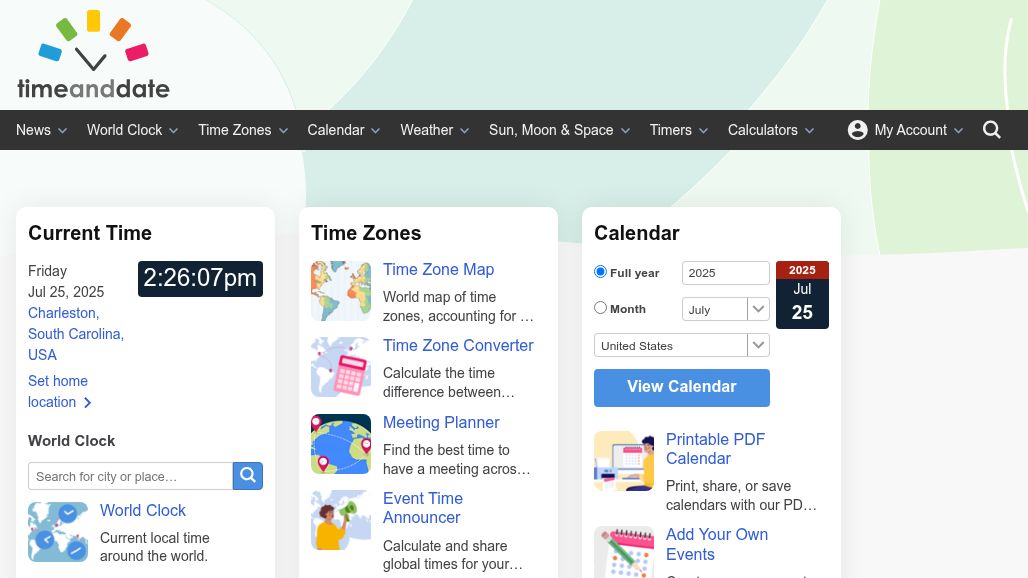The width and height of the screenshot is (1028, 578).
Task: Click the View Calendar button
Action: pos(682,387)
